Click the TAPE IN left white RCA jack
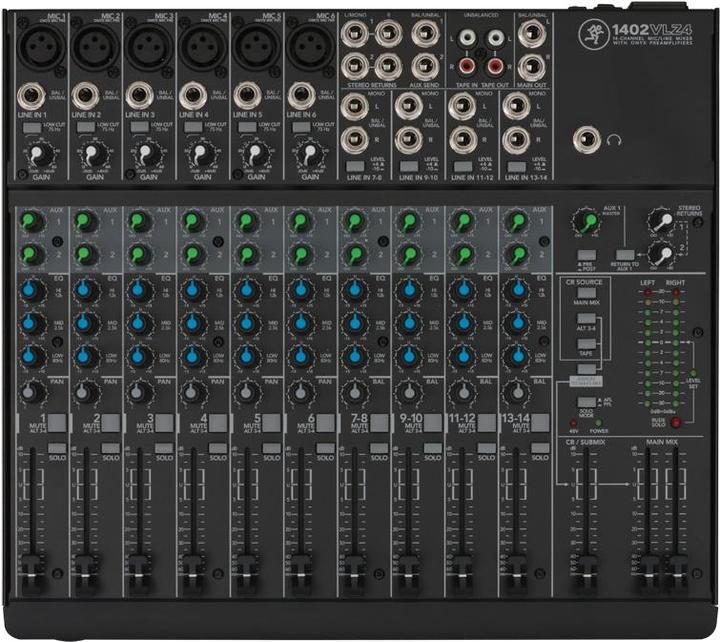720x642 pixels. pos(467,38)
